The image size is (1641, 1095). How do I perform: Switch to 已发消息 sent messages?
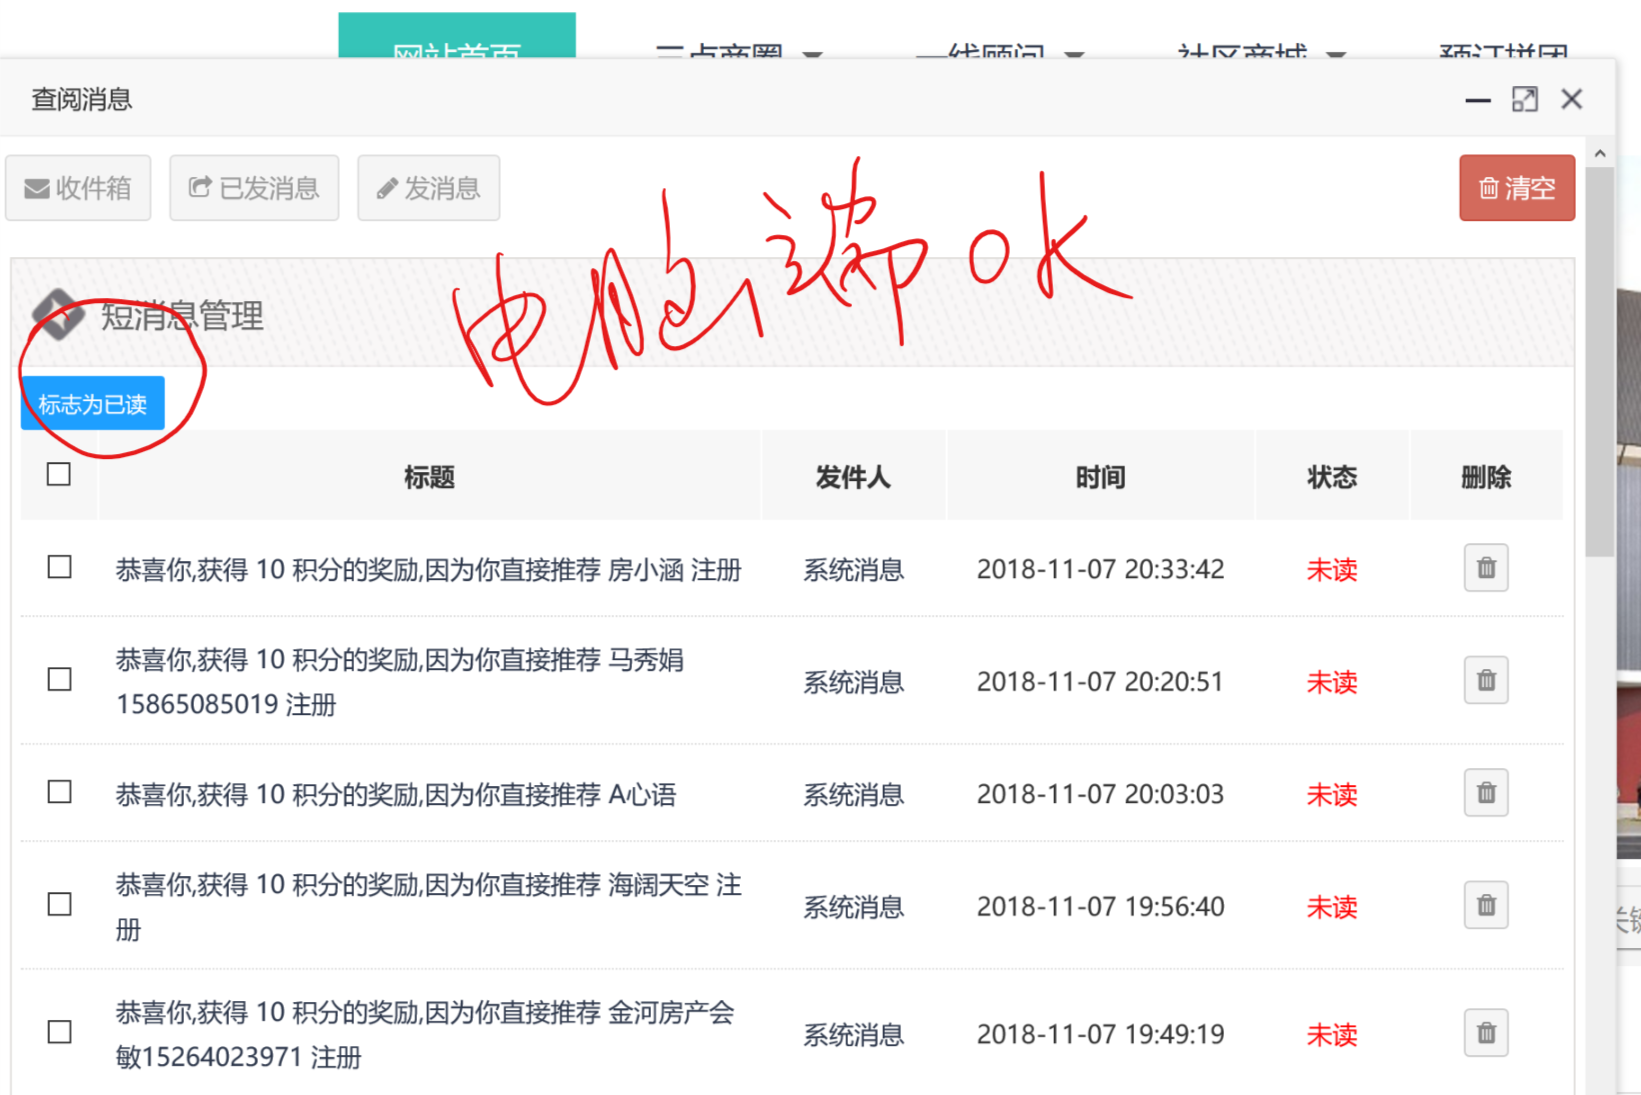coord(254,188)
